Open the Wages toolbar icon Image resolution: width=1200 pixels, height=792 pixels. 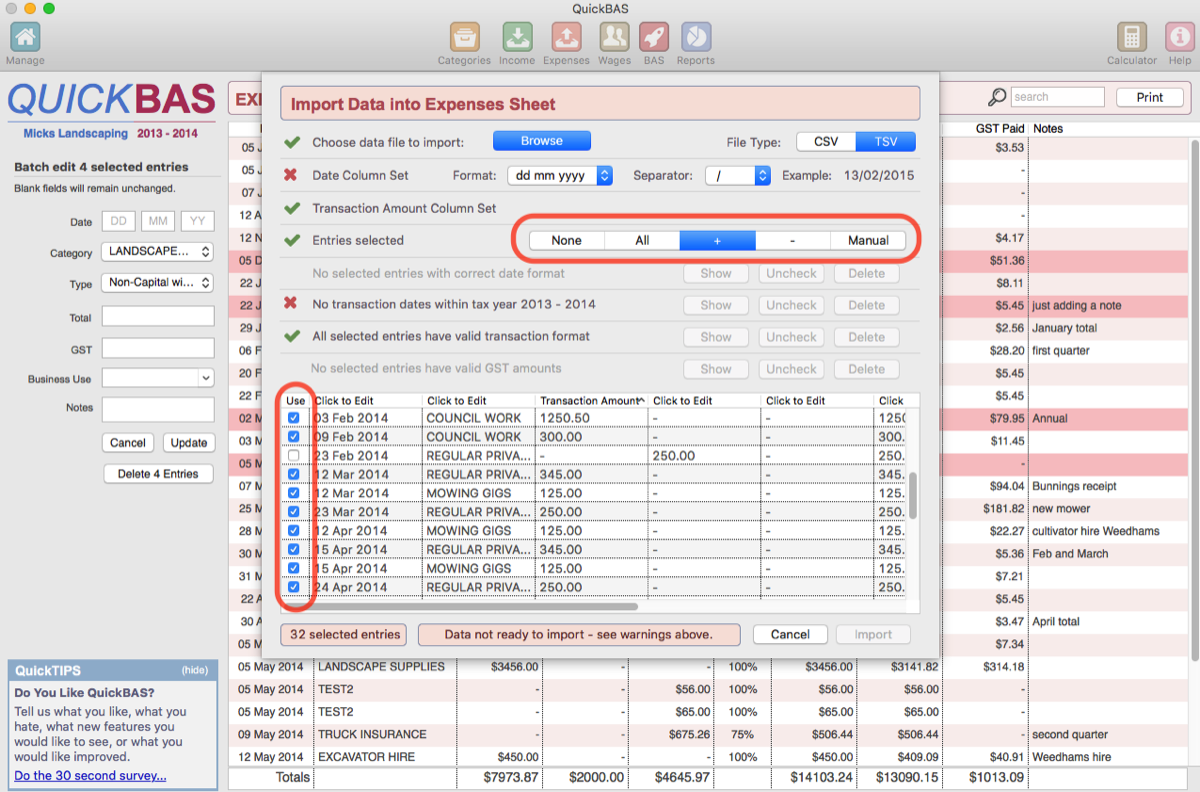tap(614, 38)
